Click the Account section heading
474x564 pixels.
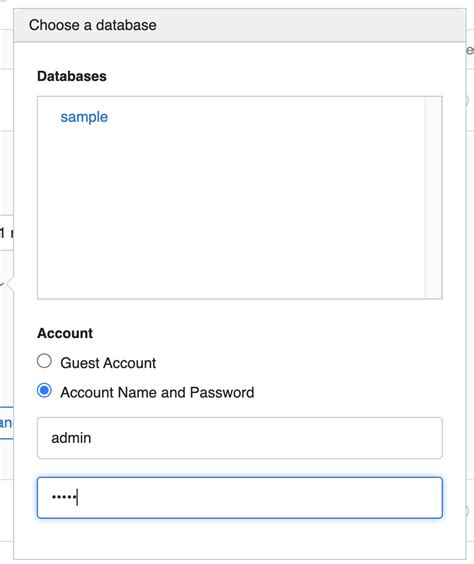[65, 333]
